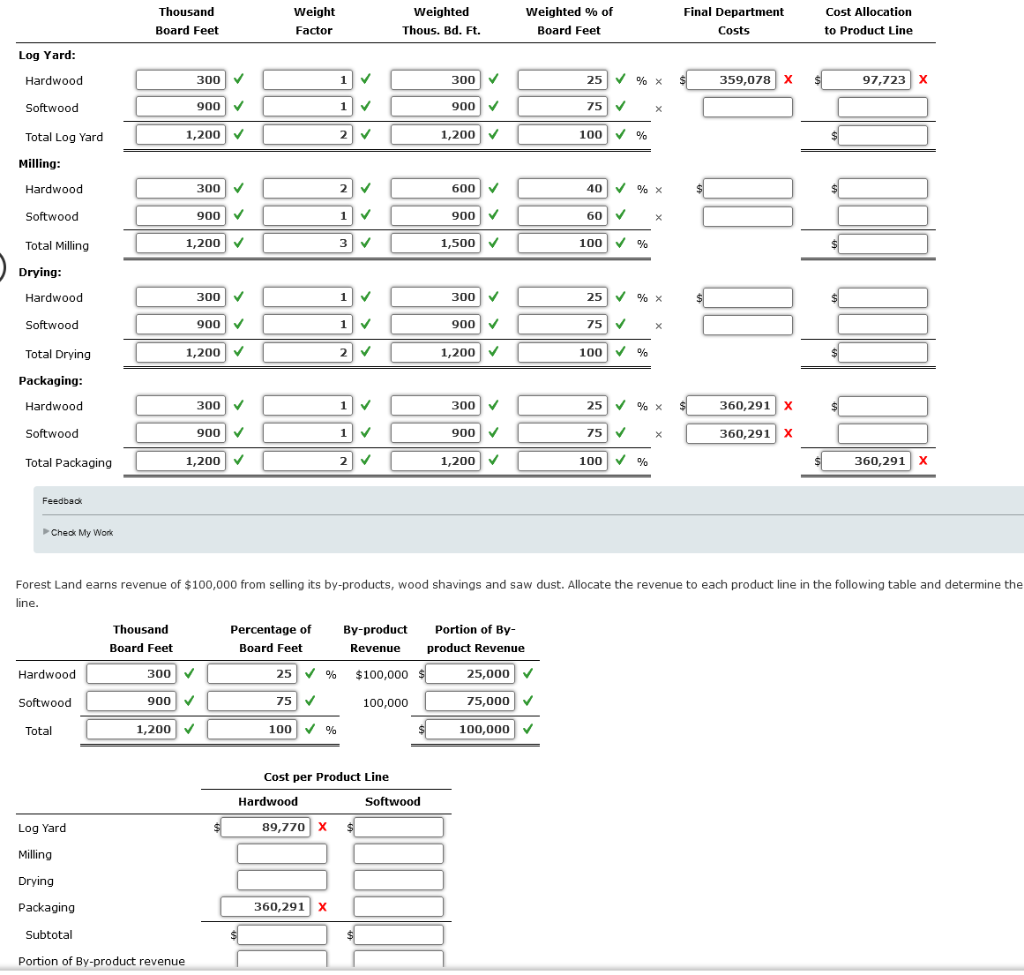Click Drying Softwood Cost Allocation field
Screen dimensions: 1024x975
(883, 325)
